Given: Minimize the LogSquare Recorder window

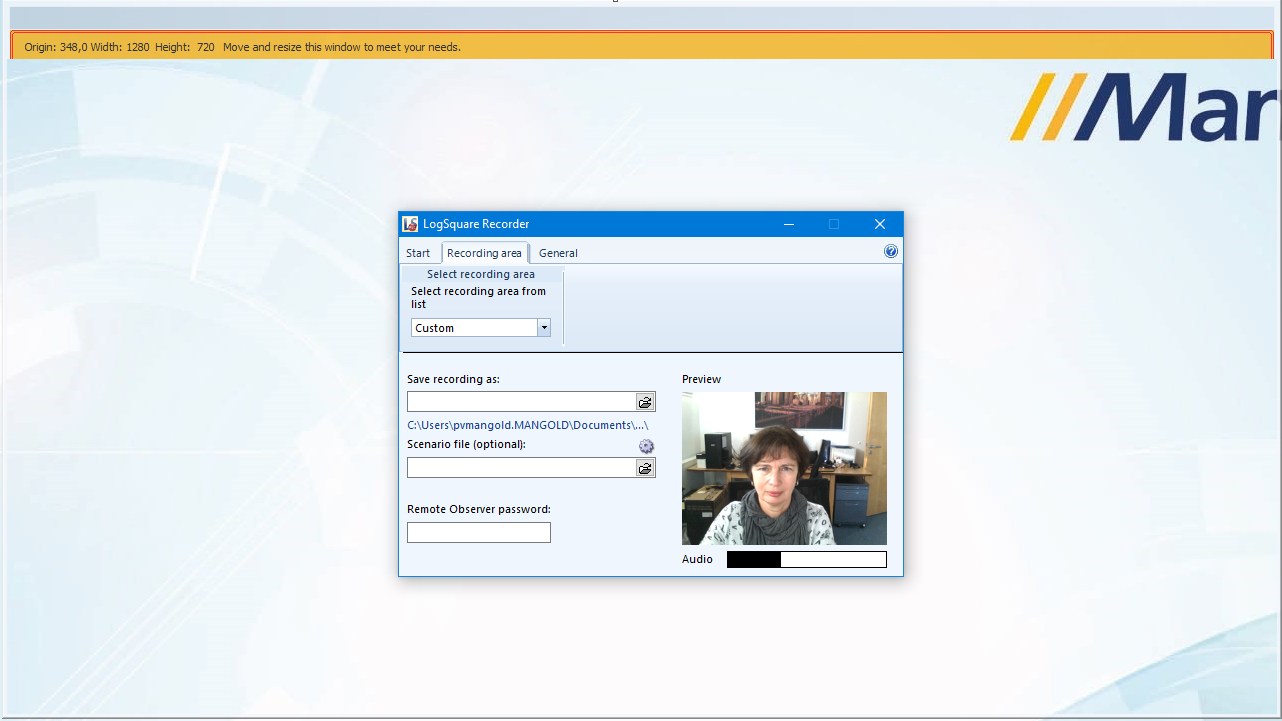Looking at the screenshot, I should tap(788, 224).
